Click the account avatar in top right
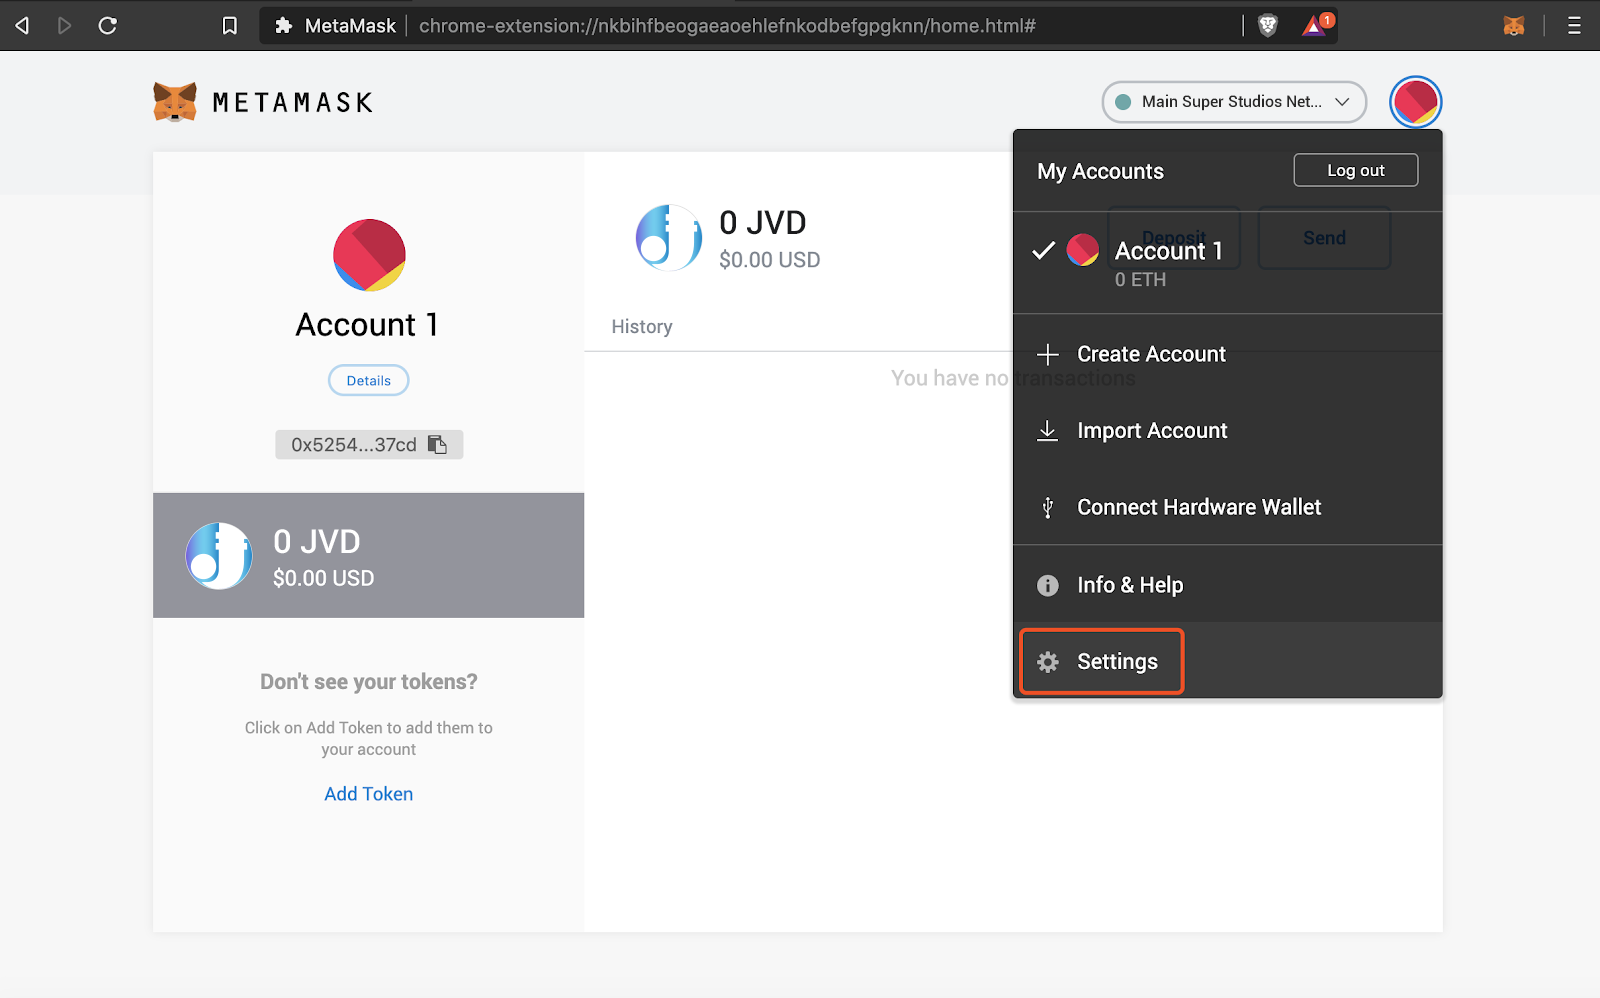The image size is (1600, 998). click(x=1415, y=102)
